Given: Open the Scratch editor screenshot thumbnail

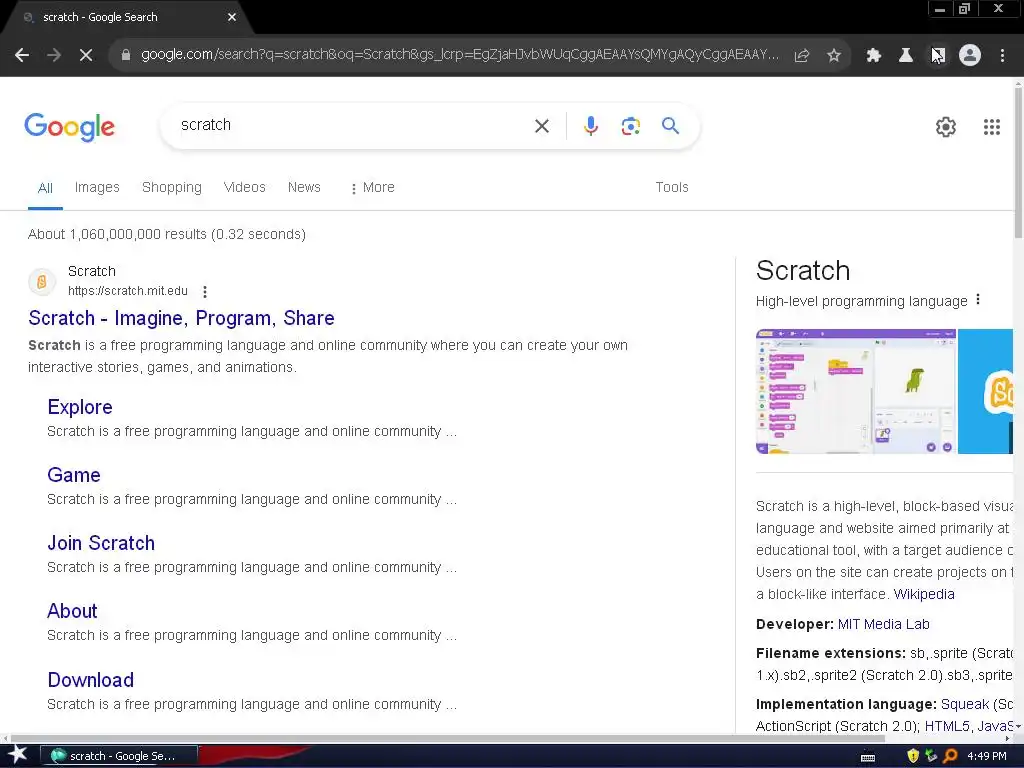Looking at the screenshot, I should coord(856,391).
